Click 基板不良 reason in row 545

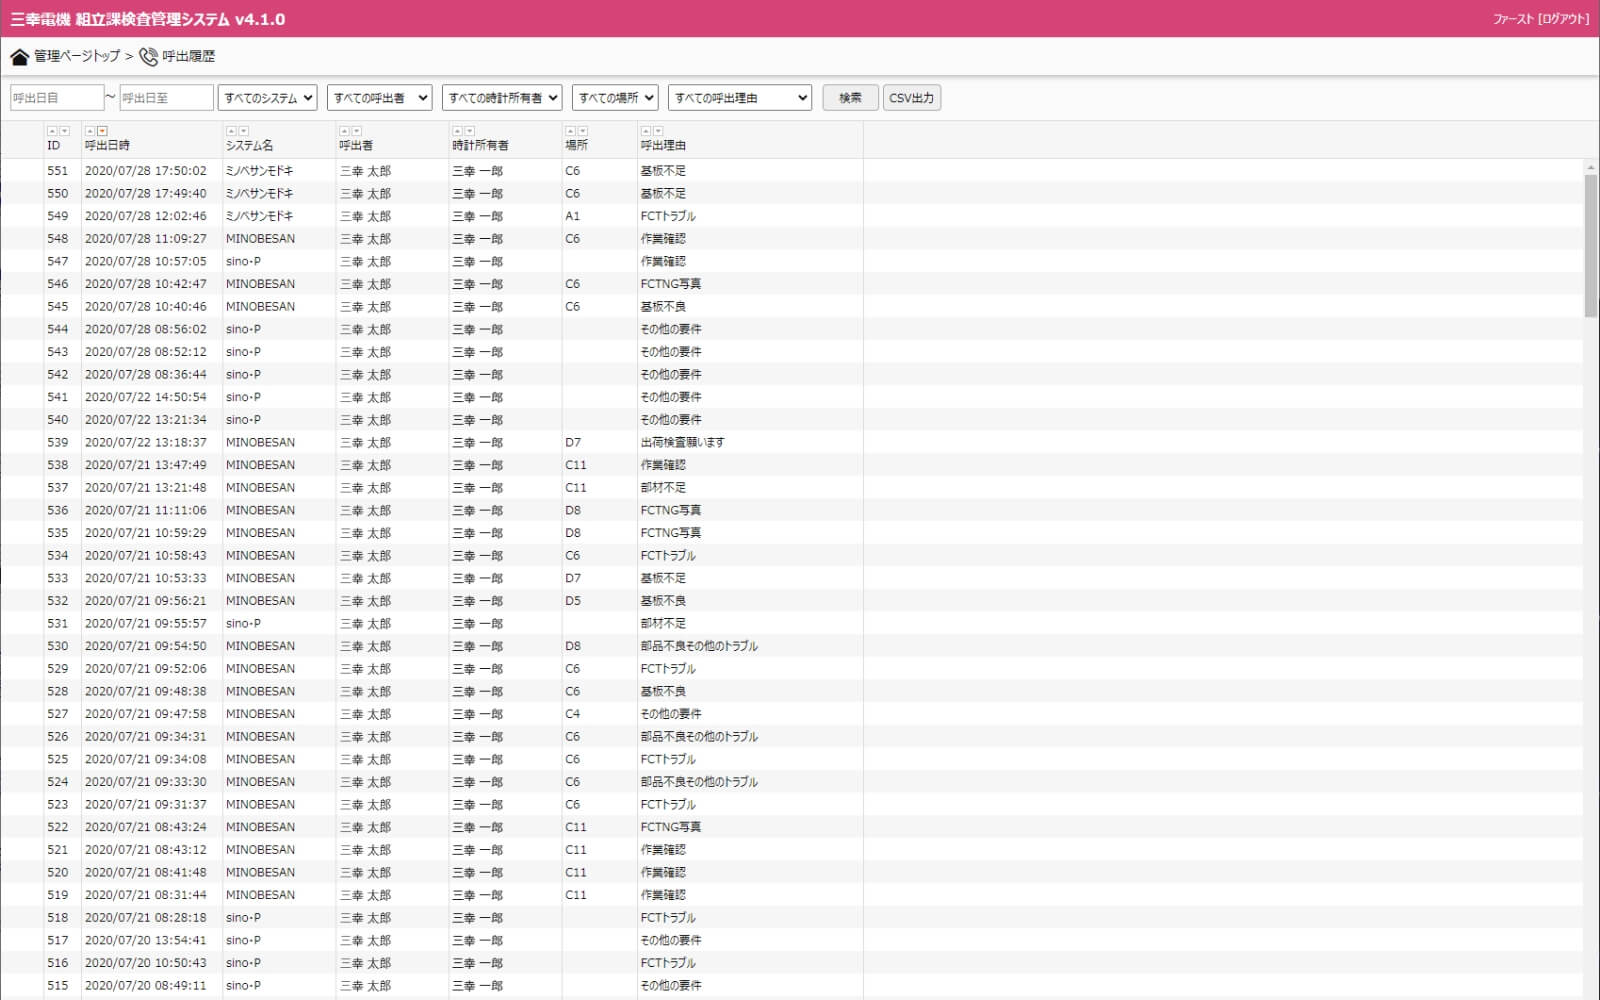pyautogui.click(x=663, y=306)
